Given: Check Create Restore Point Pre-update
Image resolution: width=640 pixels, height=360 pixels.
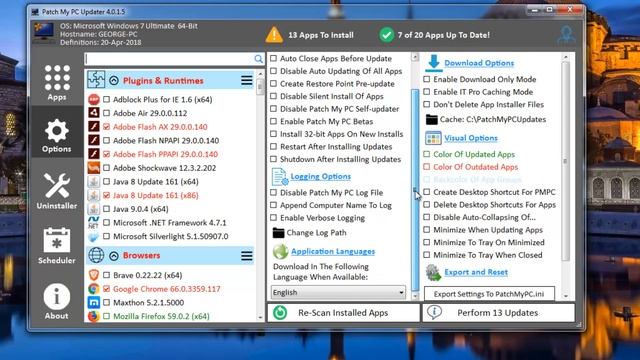Looking at the screenshot, I should click(x=273, y=84).
